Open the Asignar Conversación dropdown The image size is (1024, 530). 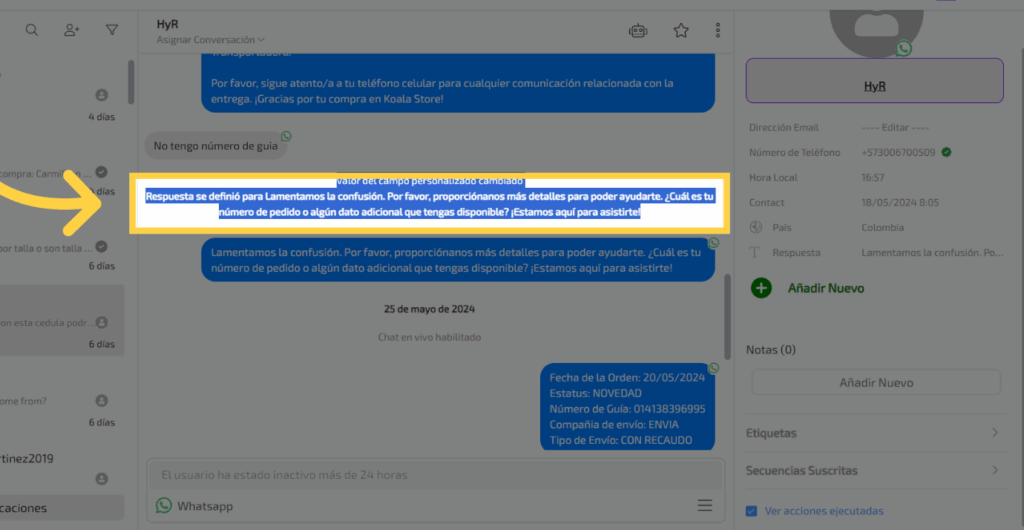point(211,40)
